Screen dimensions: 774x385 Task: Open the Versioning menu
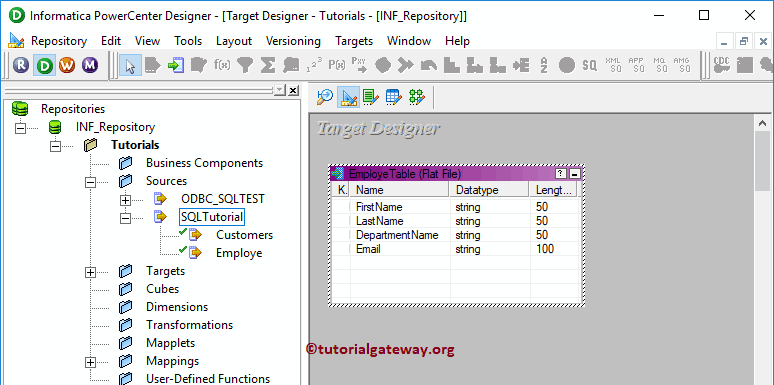(x=293, y=41)
